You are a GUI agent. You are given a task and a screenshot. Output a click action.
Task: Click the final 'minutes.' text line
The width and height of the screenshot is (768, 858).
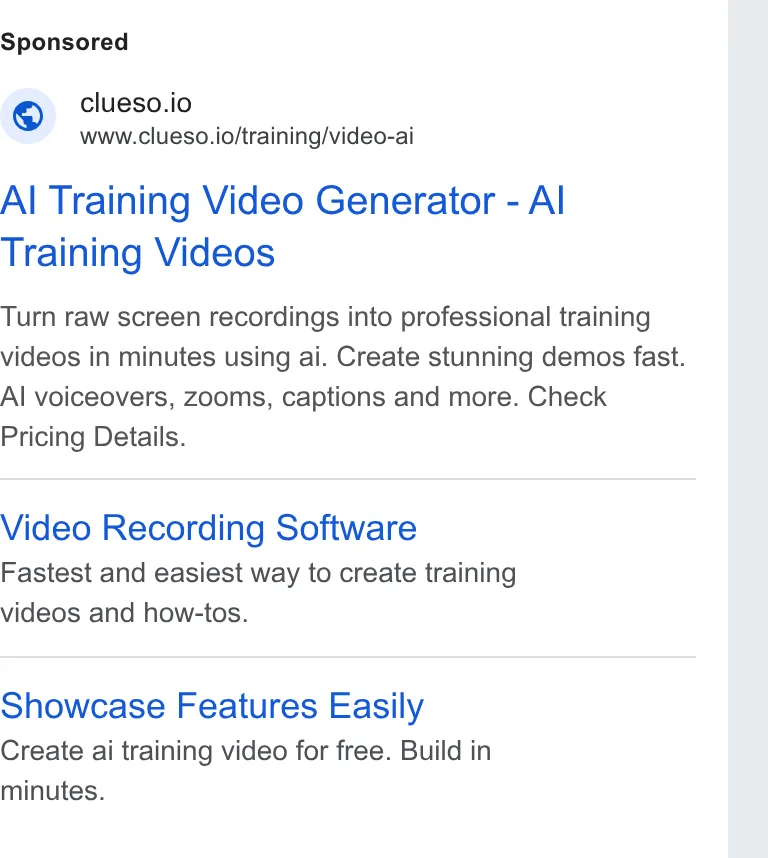[53, 791]
